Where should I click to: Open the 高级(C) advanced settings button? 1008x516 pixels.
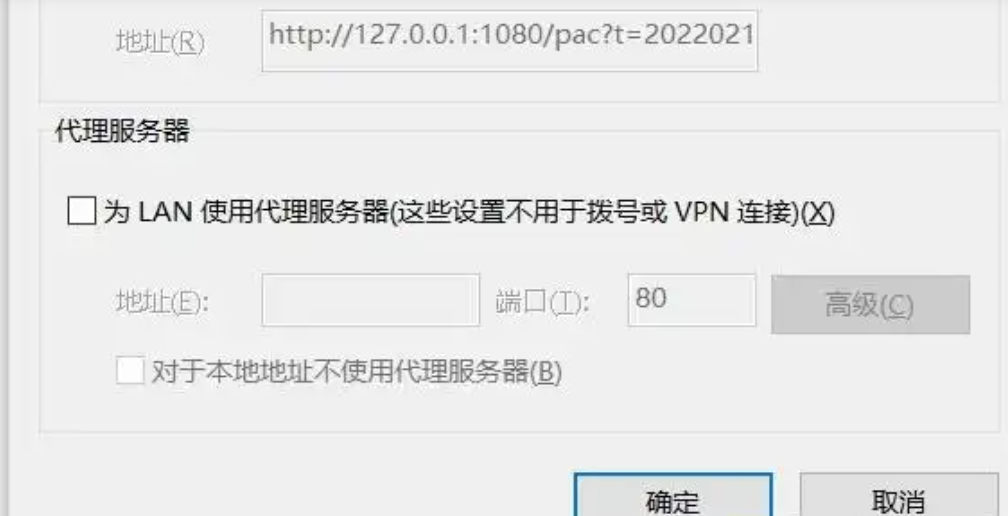870,305
